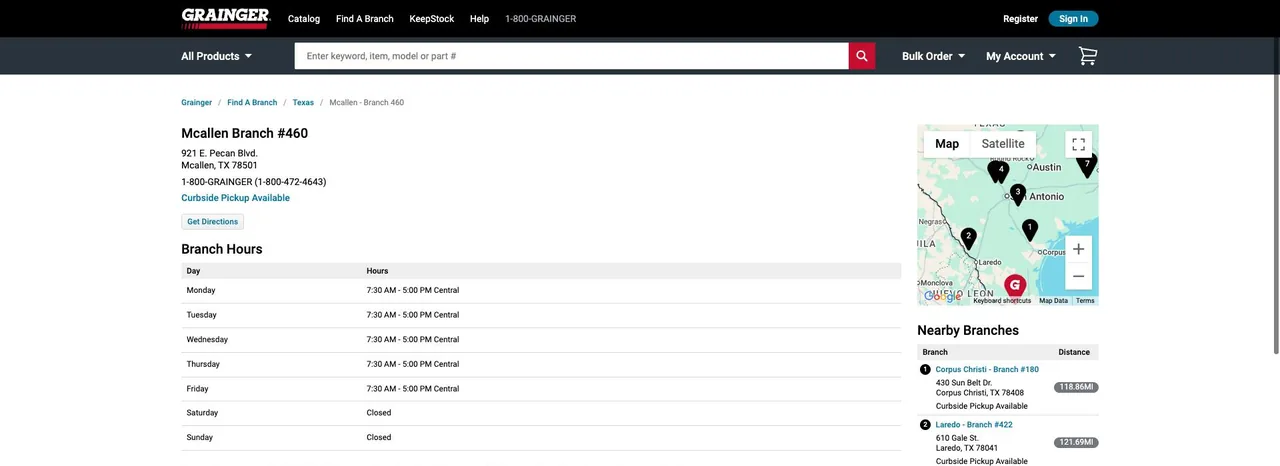The image size is (1280, 466).
Task: Click the 921 E. Pecan Blvd. address
Action: point(219,153)
